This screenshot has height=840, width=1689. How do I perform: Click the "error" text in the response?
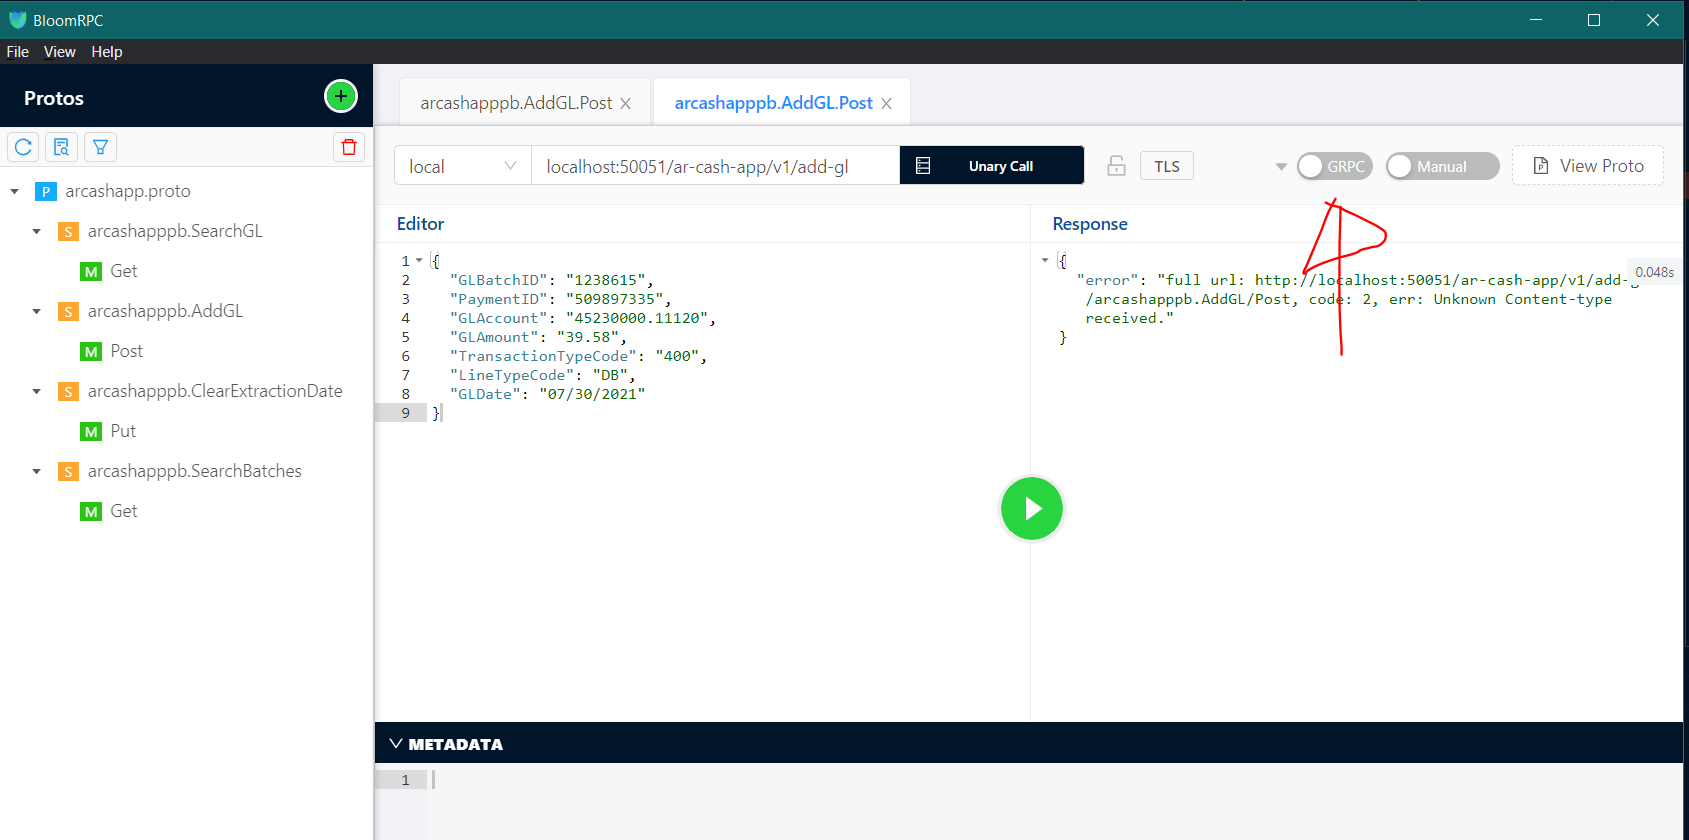(x=1107, y=280)
